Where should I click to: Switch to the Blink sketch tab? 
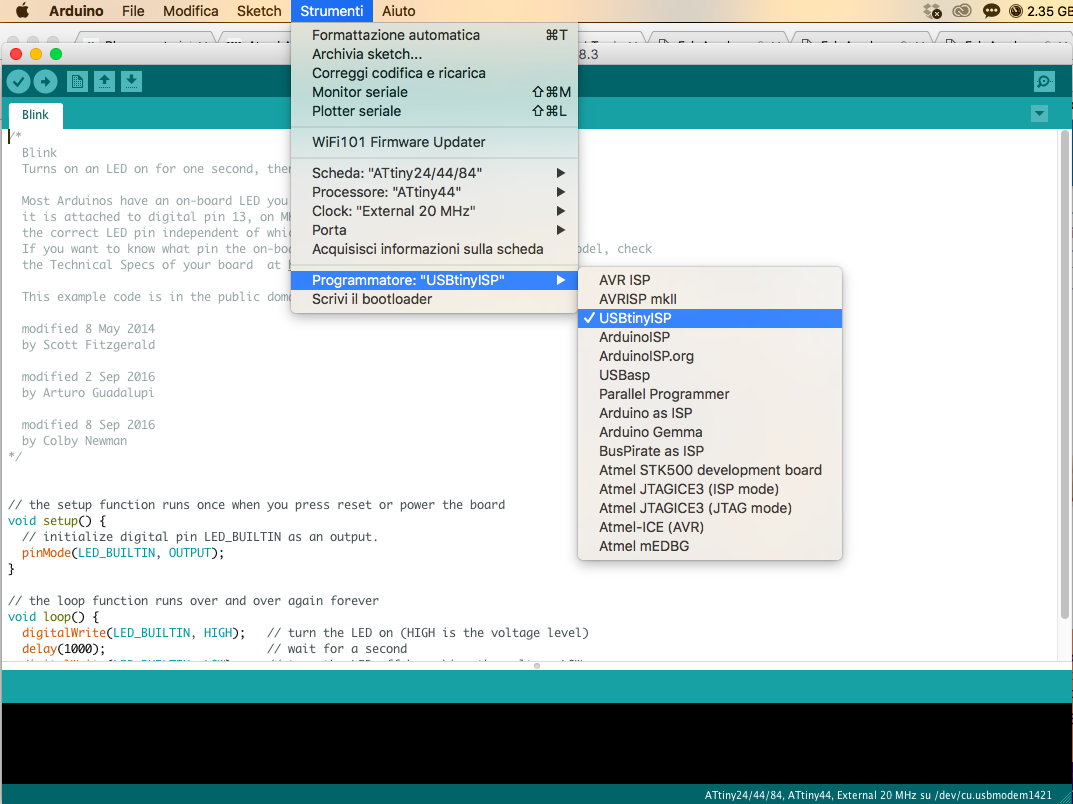tap(36, 115)
